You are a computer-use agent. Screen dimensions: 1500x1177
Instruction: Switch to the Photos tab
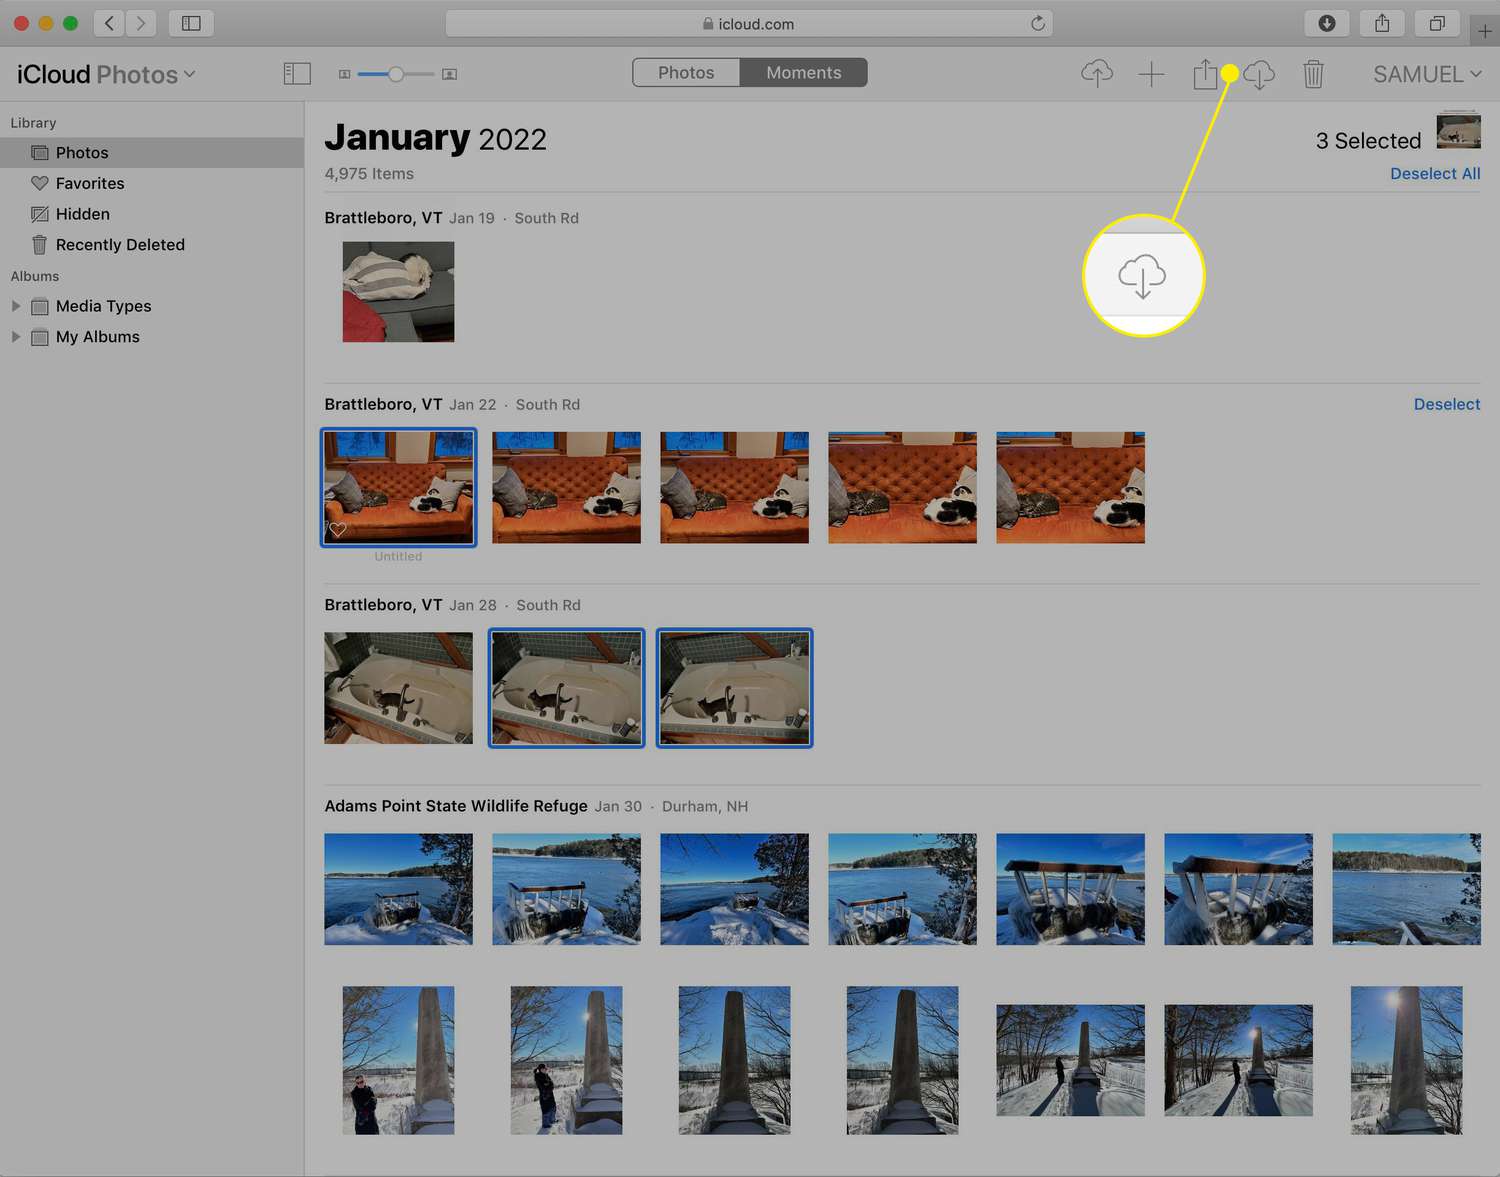point(686,73)
